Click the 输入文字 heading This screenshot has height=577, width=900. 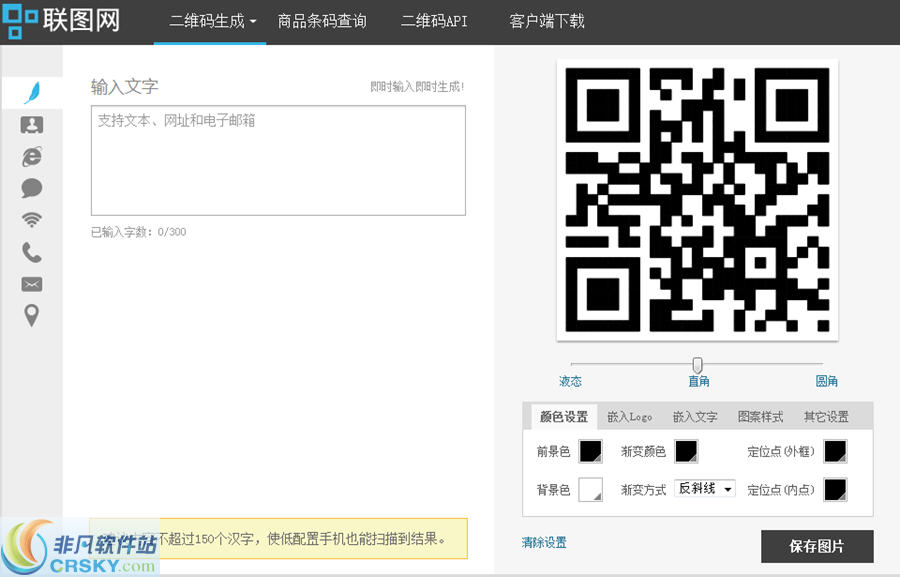tap(125, 87)
